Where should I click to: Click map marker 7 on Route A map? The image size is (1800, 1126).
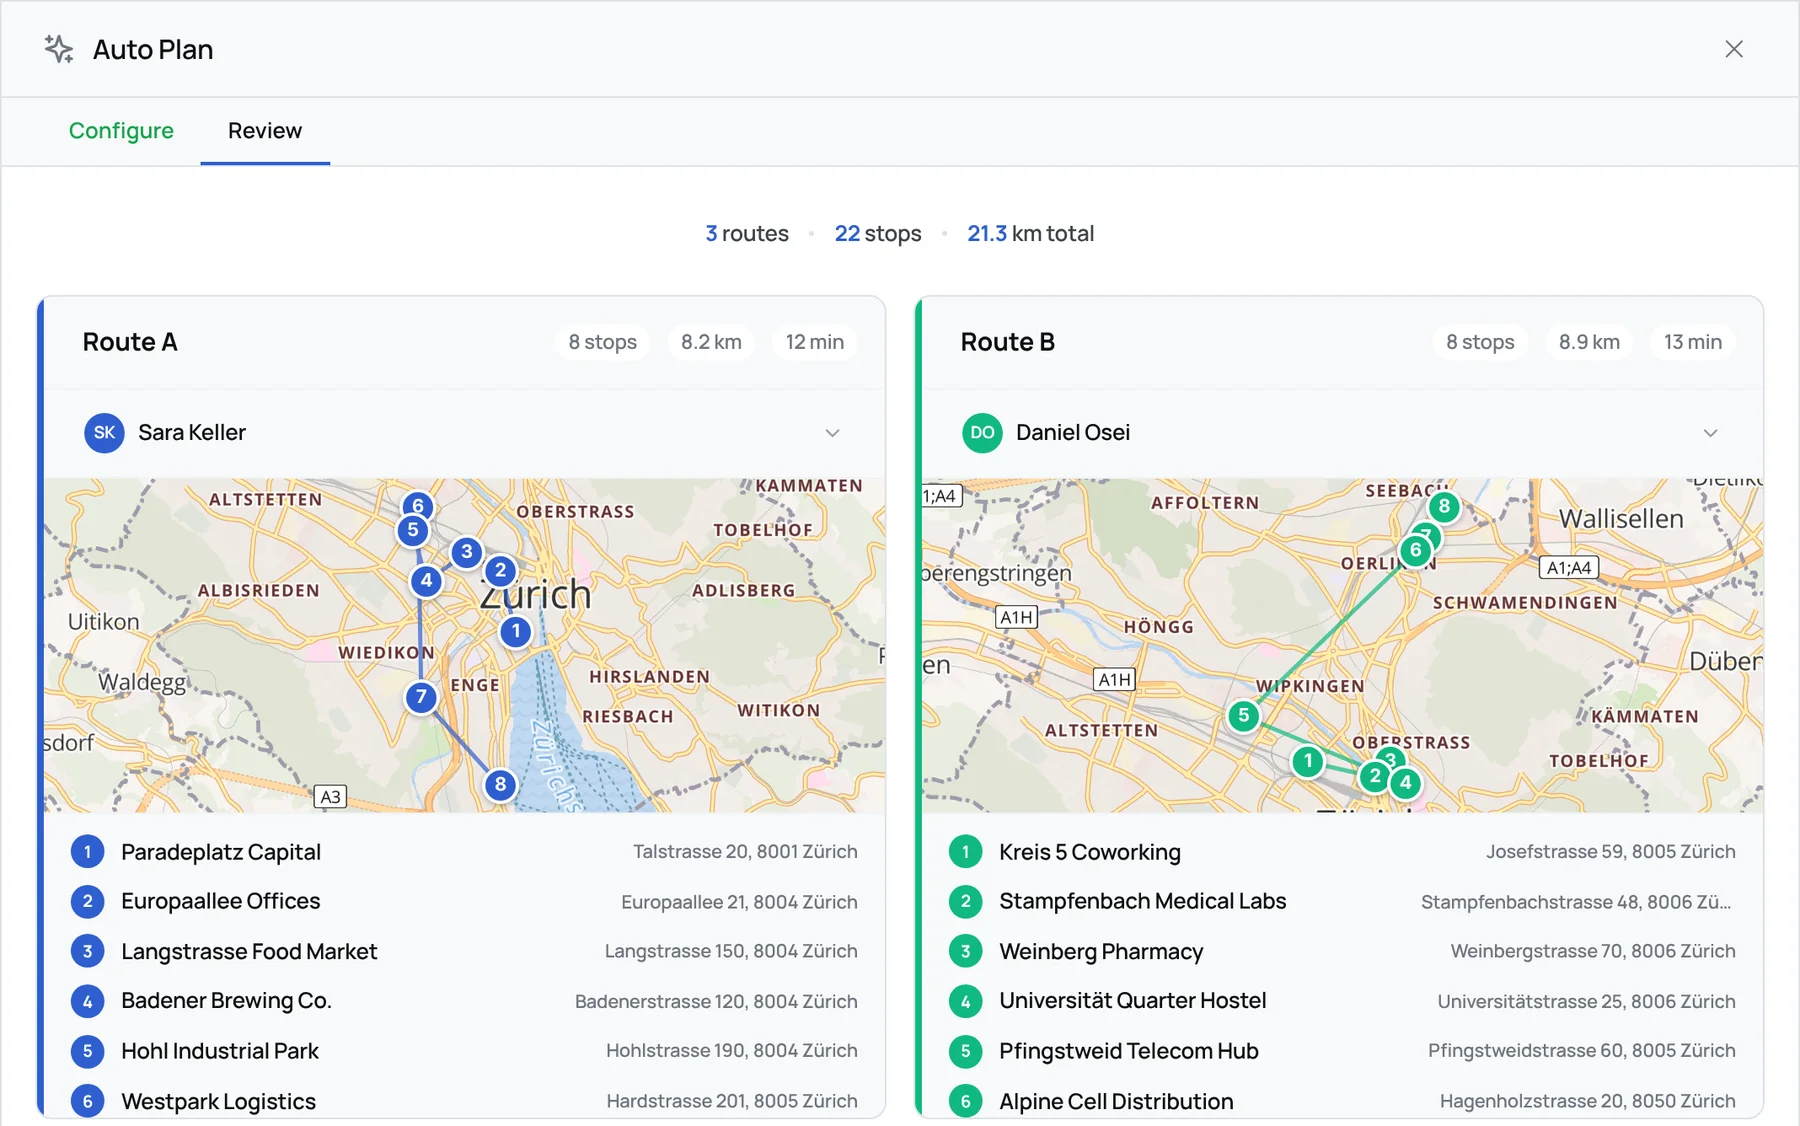(x=421, y=697)
